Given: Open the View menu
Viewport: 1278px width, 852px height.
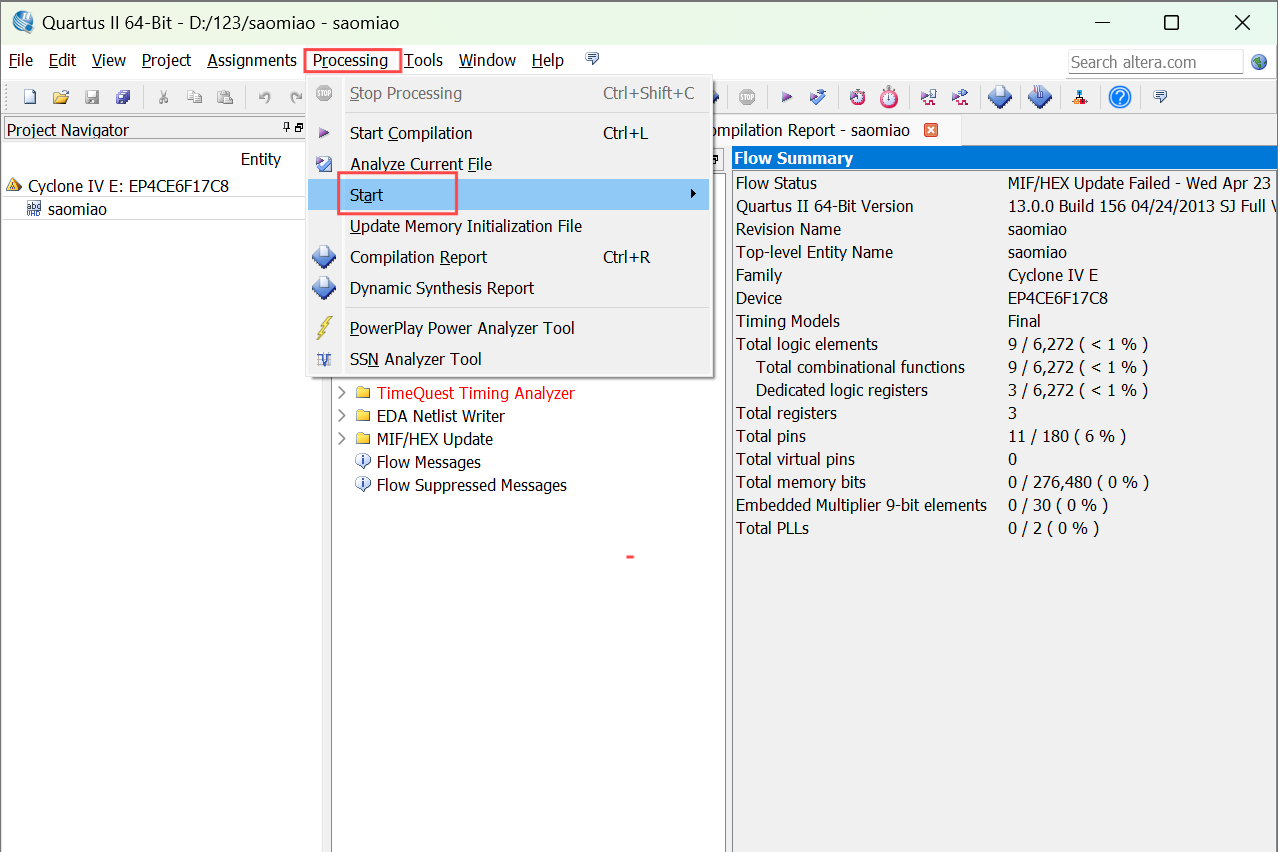Looking at the screenshot, I should pos(109,60).
